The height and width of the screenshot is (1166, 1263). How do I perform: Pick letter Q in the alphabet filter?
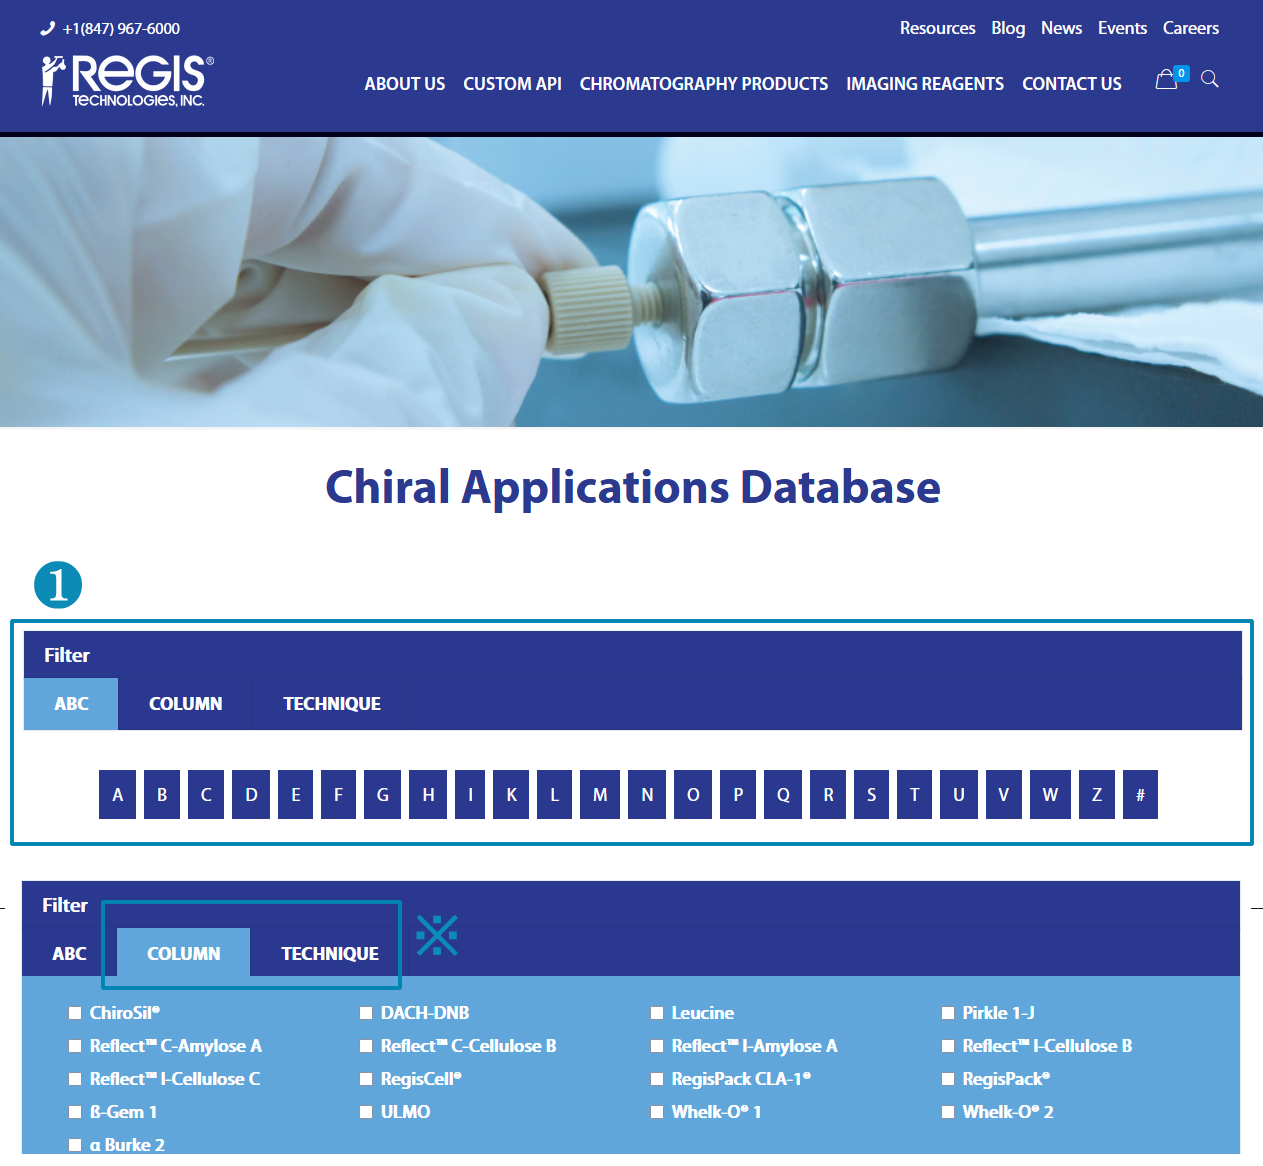783,795
